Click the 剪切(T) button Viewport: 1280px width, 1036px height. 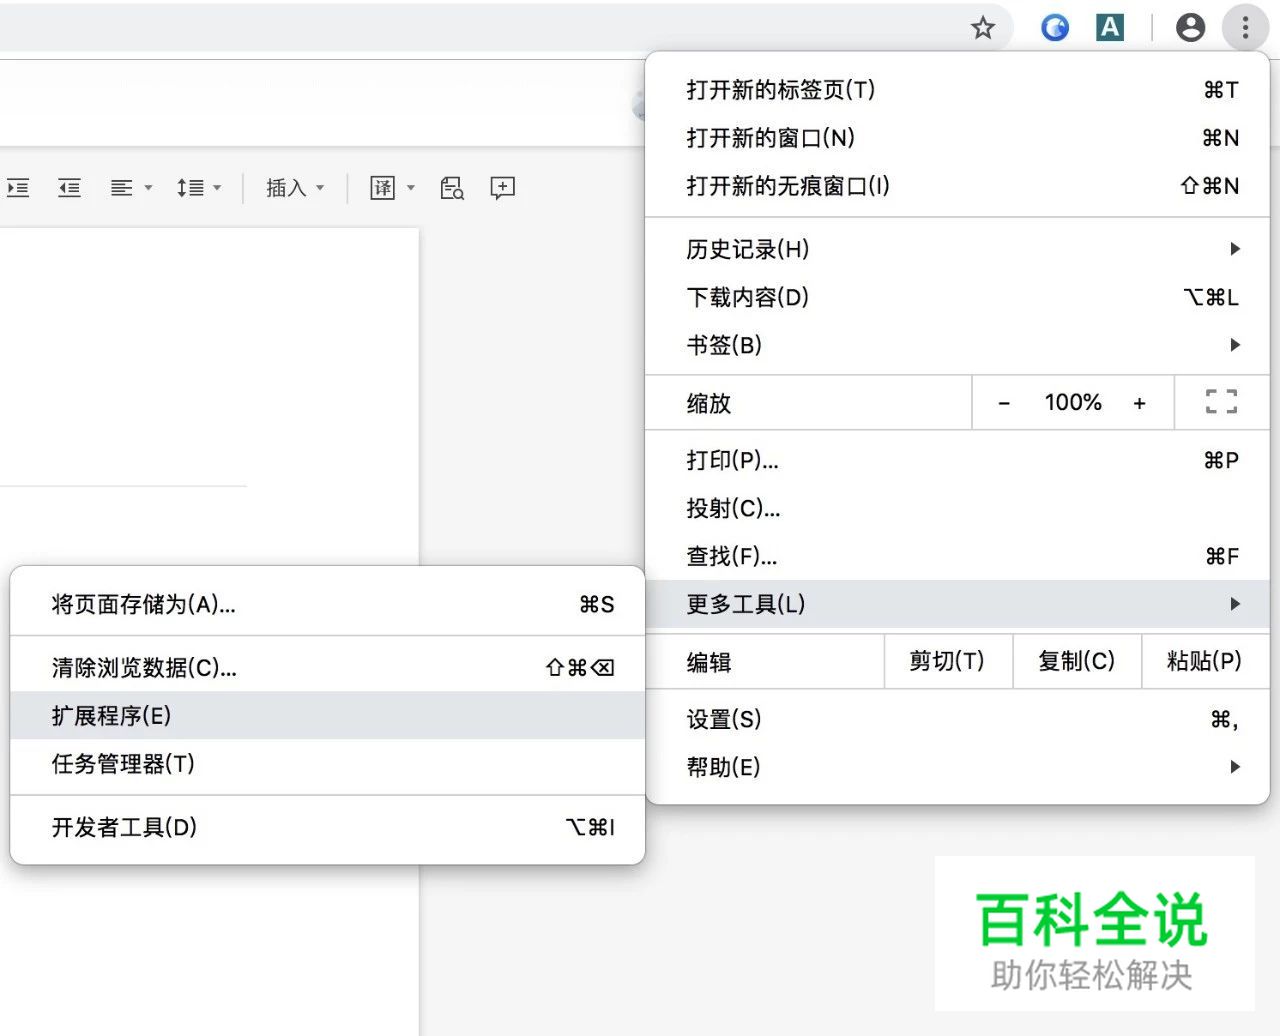tap(947, 661)
